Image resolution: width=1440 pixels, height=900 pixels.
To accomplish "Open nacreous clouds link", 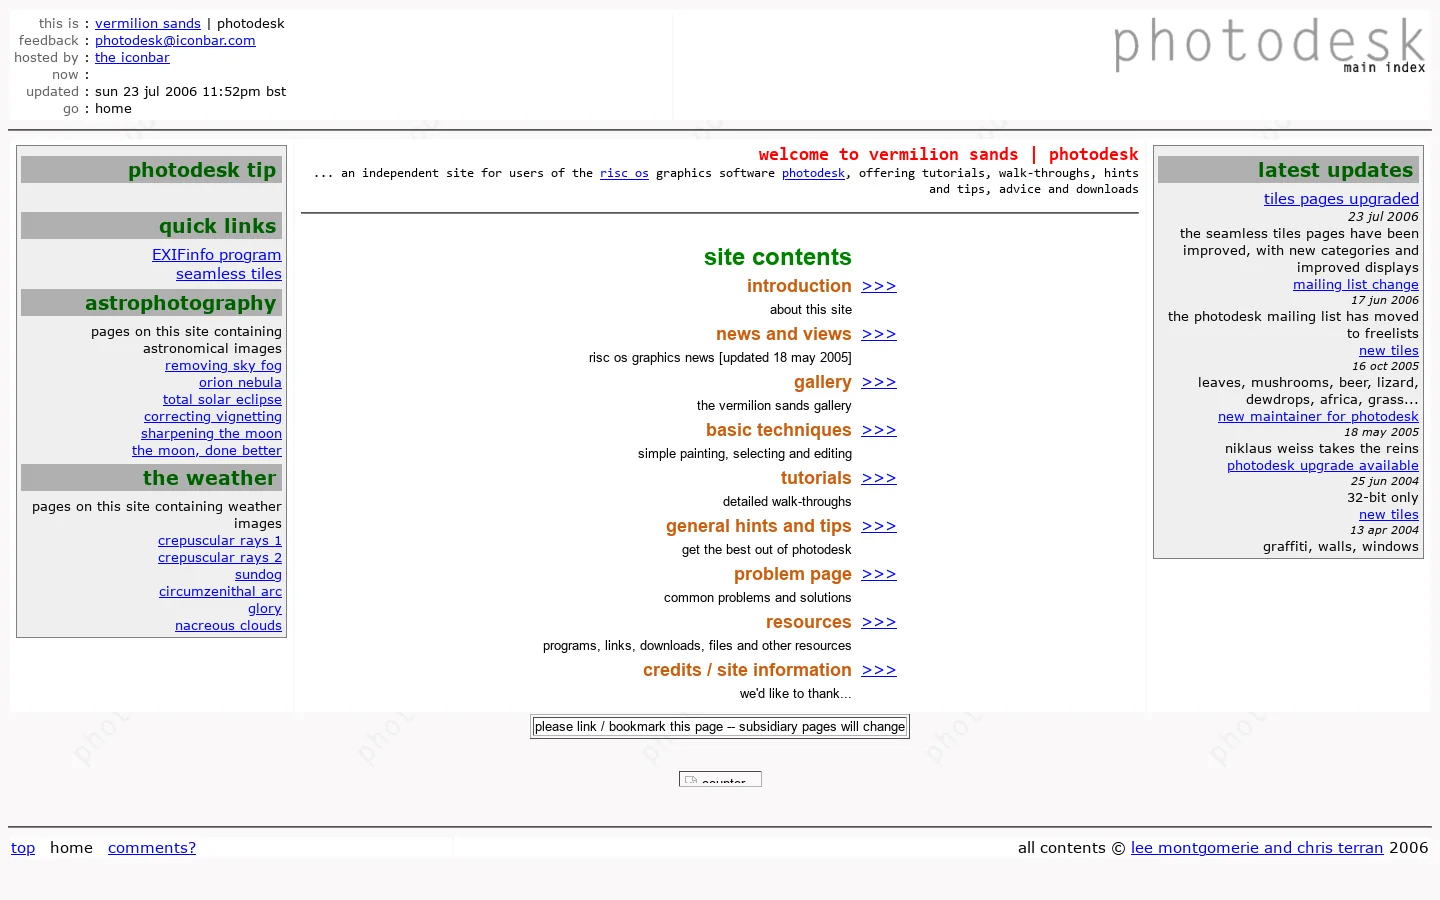I will tap(228, 626).
